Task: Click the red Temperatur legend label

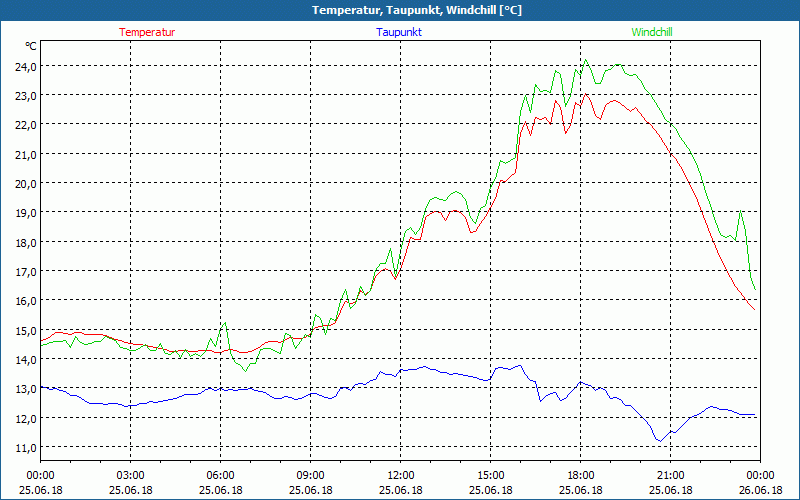Action: click(147, 32)
